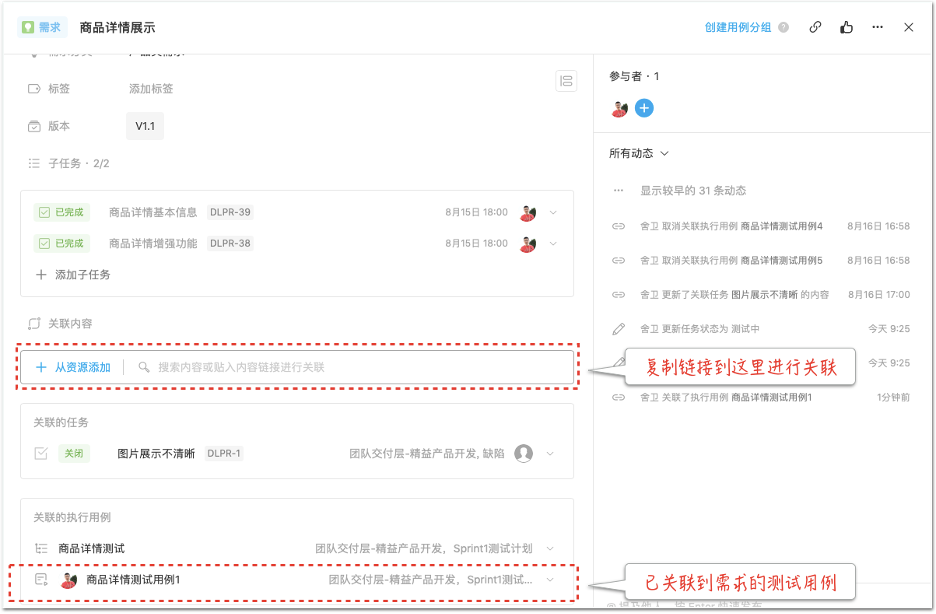Click the 子任务 list icon
Screen dimensions: 936x614
pos(34,163)
